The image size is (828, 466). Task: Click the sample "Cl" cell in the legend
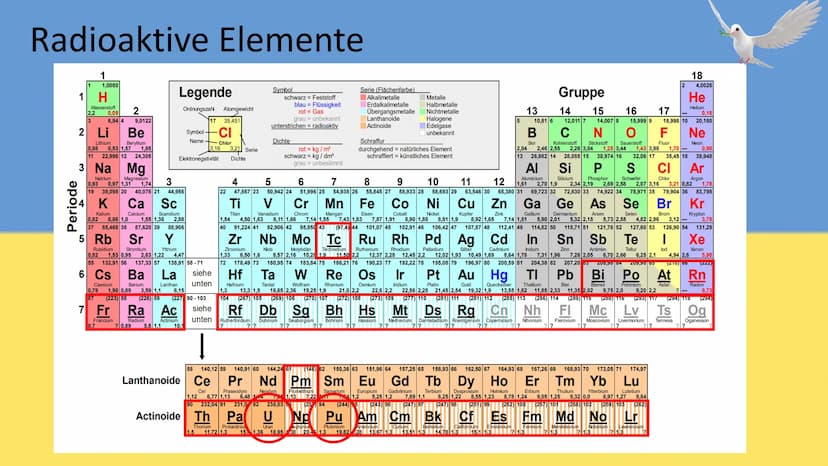(x=225, y=134)
